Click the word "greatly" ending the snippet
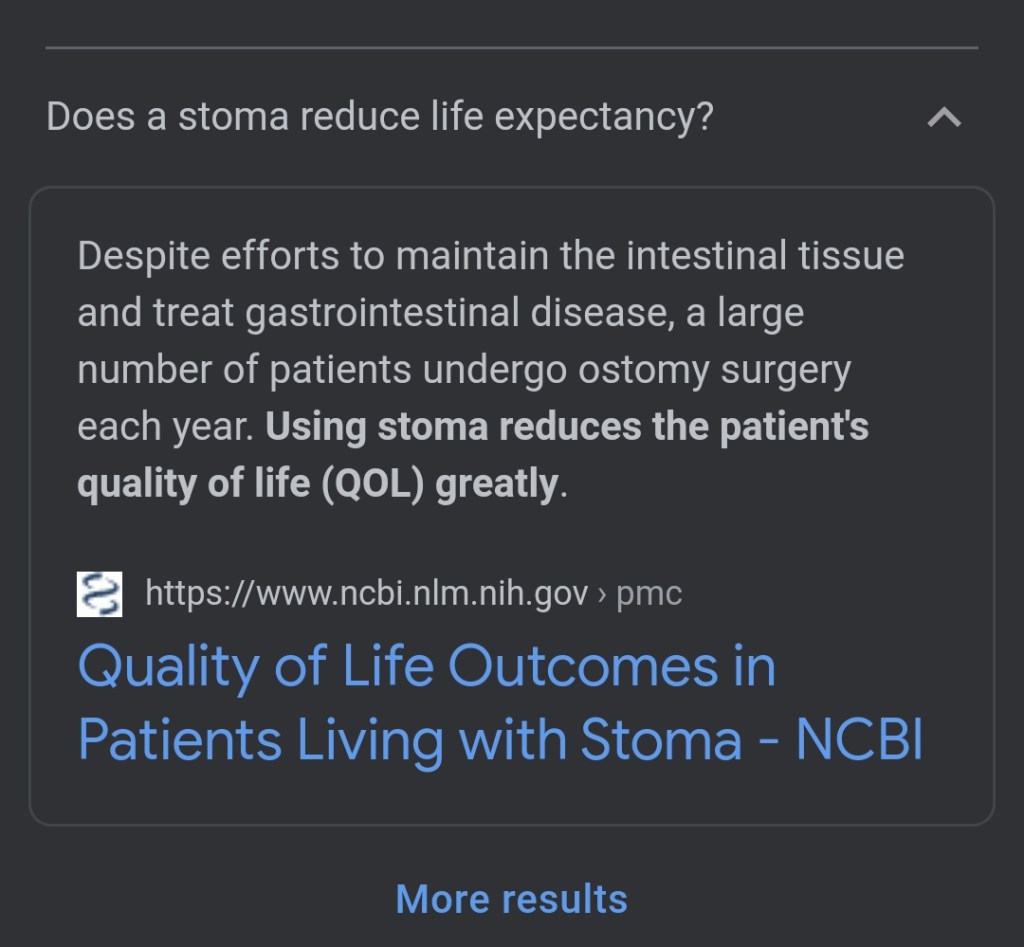 point(497,484)
